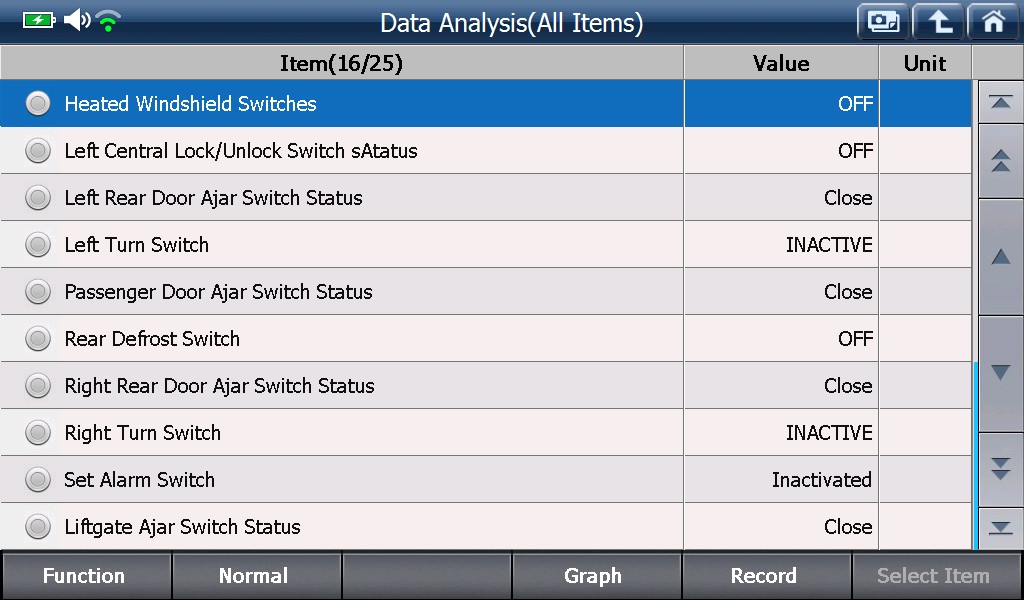The image size is (1024, 600).
Task: Jump to top of list arrow
Action: 1000,102
